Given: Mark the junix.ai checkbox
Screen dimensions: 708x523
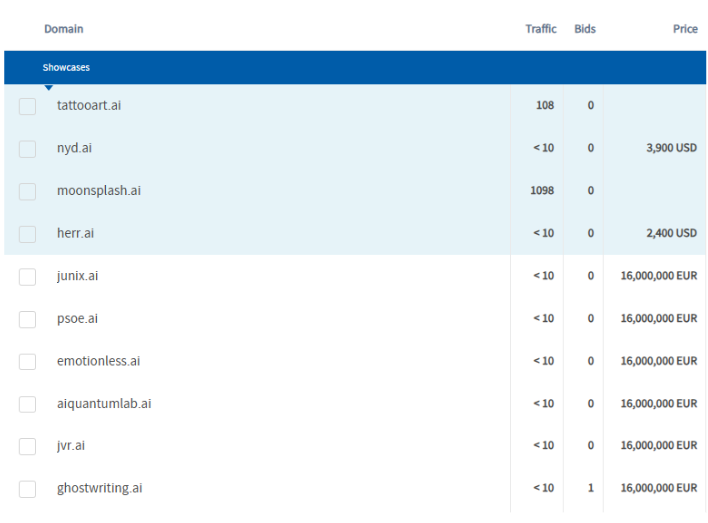Looking at the screenshot, I should [28, 277].
